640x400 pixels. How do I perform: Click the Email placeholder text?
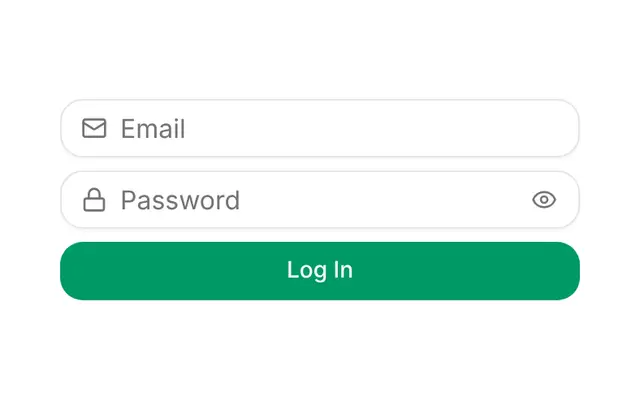click(x=153, y=129)
